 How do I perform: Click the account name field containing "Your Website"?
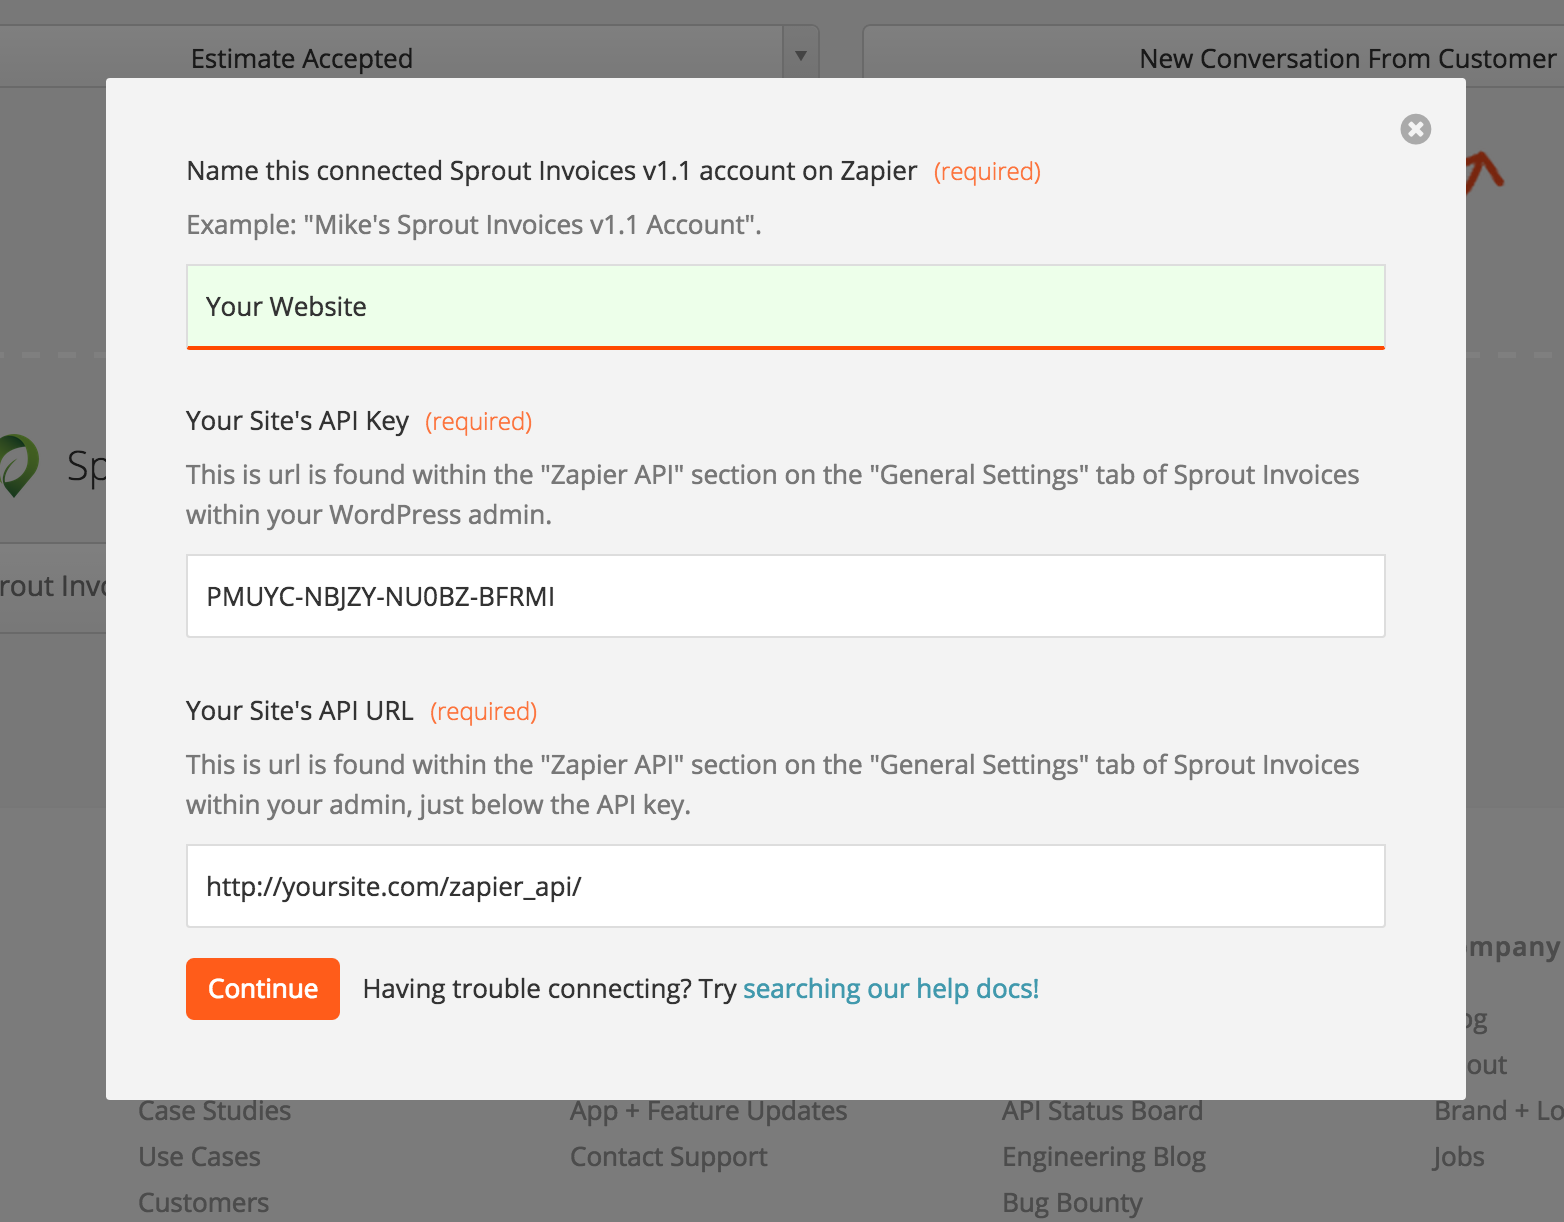[x=785, y=306]
